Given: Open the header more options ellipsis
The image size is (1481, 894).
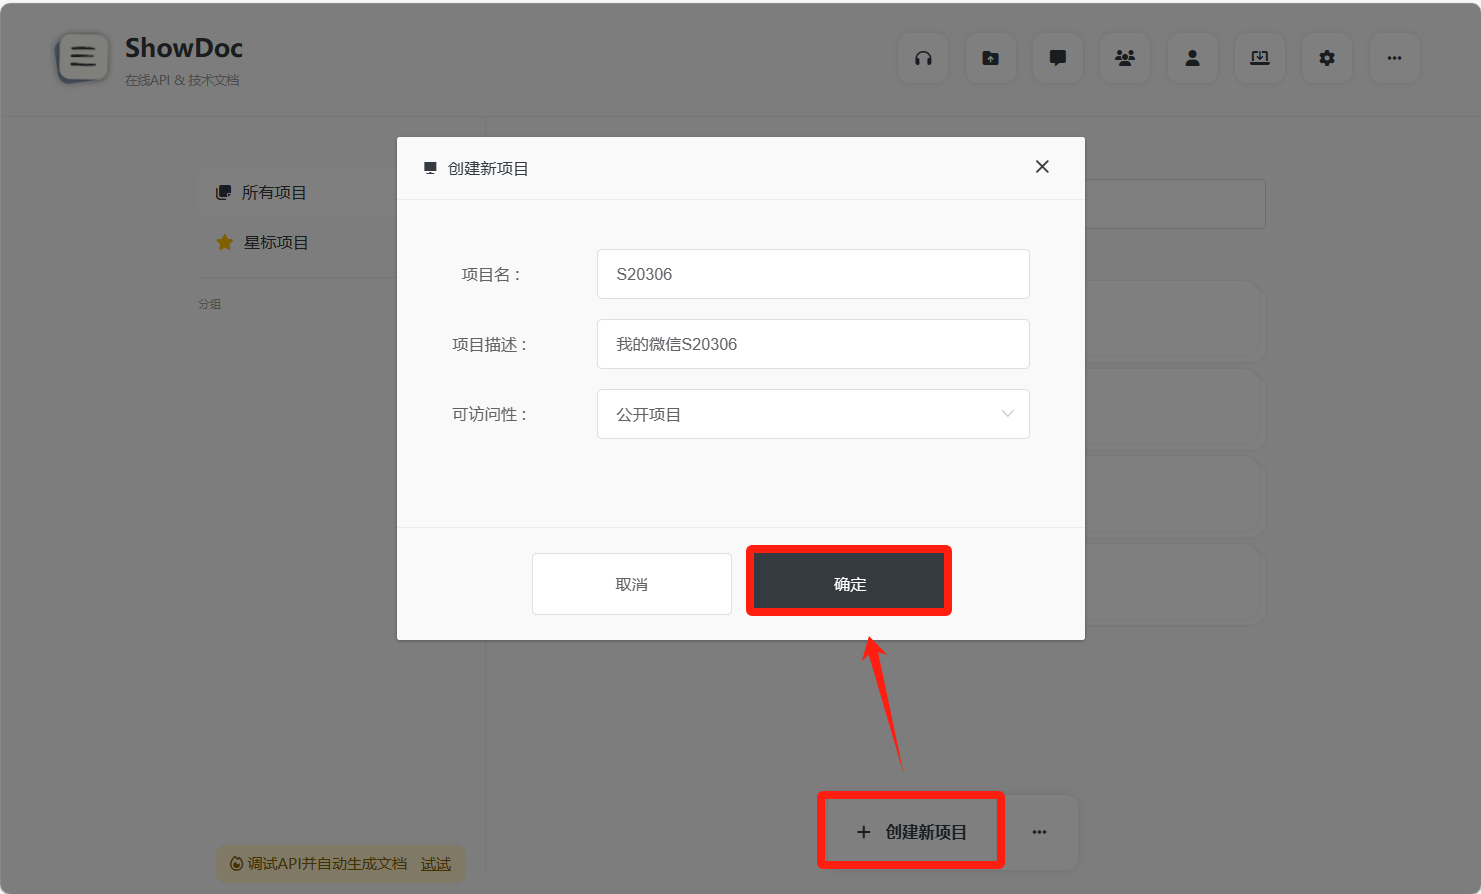Looking at the screenshot, I should pyautogui.click(x=1394, y=59).
